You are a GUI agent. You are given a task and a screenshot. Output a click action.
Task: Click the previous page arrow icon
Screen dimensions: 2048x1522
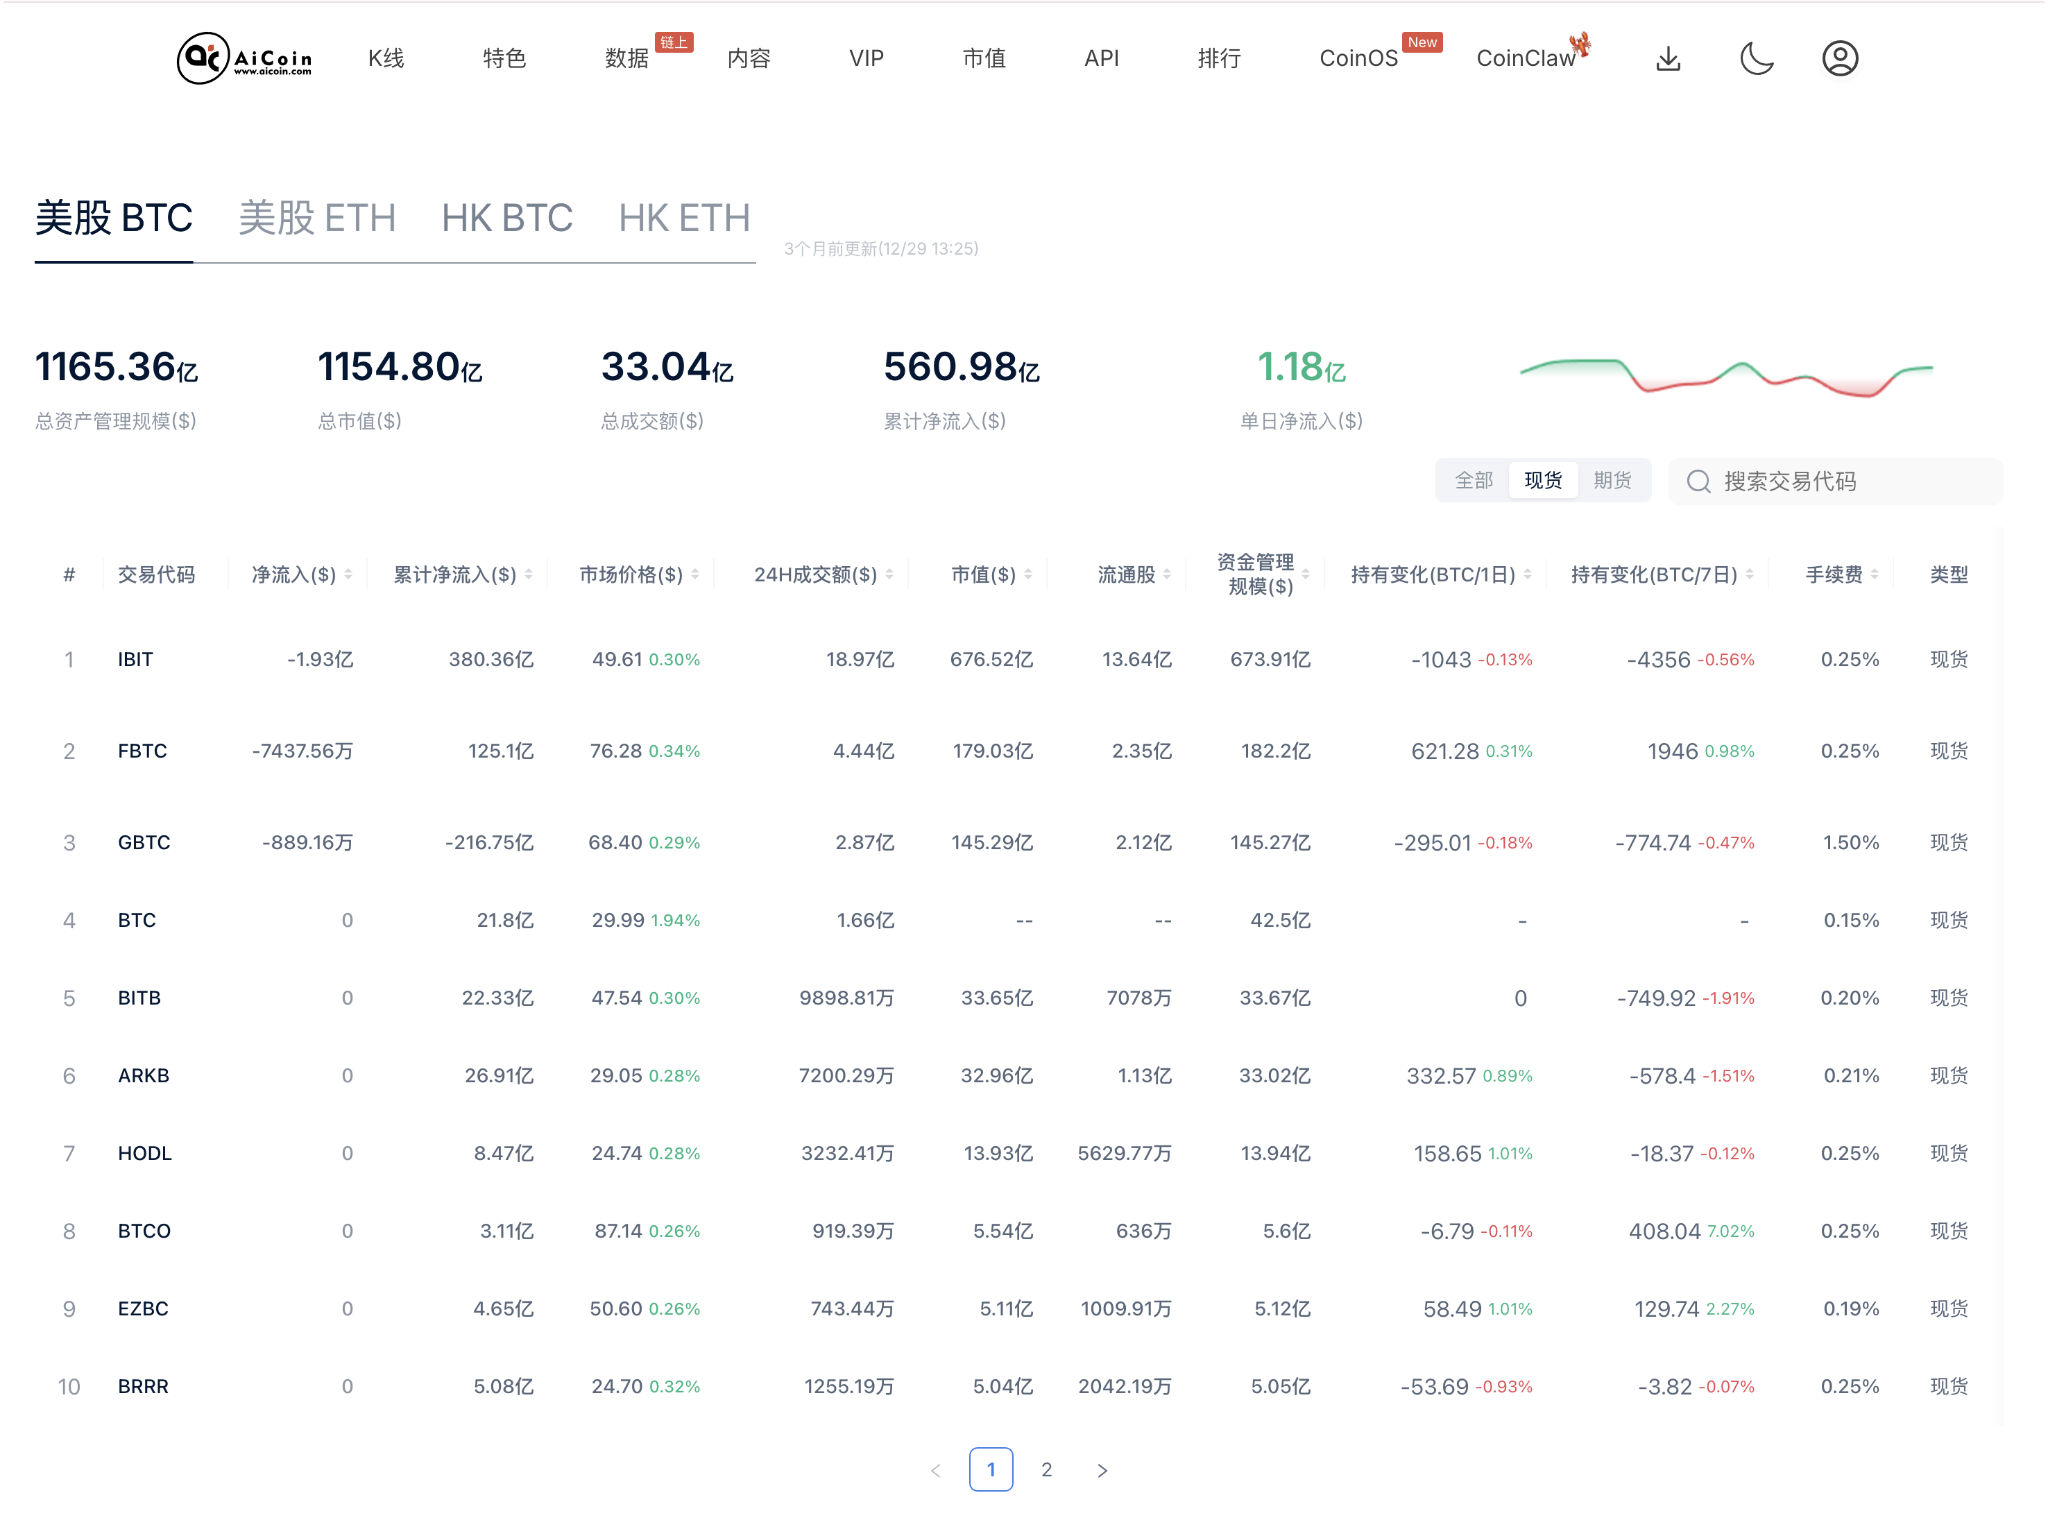click(x=935, y=1470)
